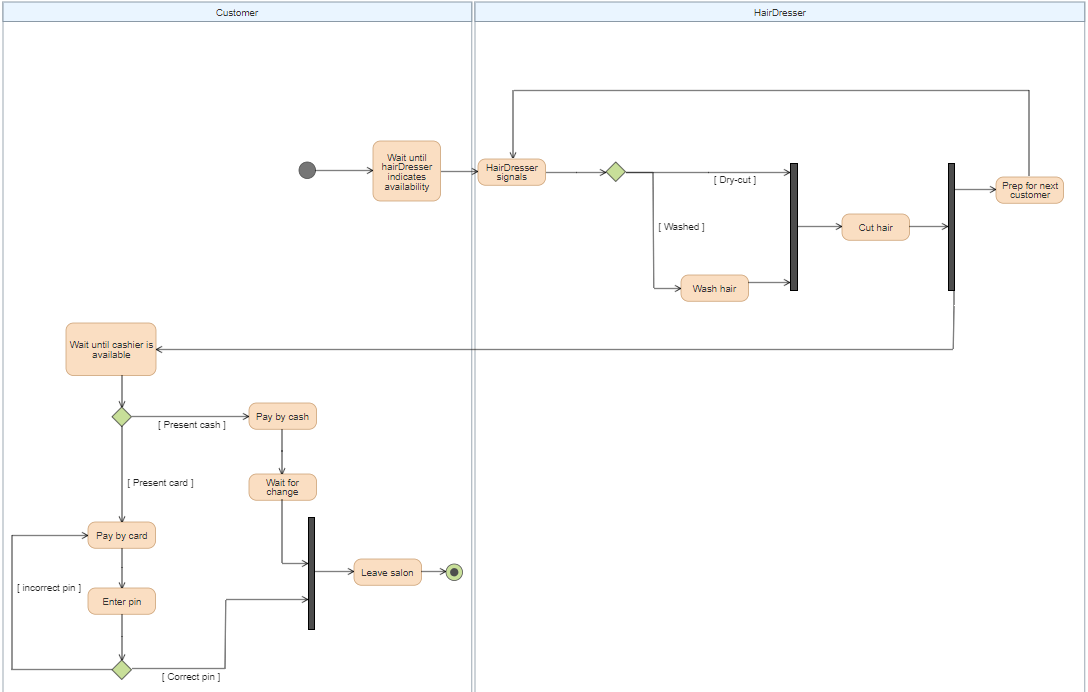Select the 'Pay by cash' activity
This screenshot has width=1088, height=692.
pyautogui.click(x=281, y=416)
